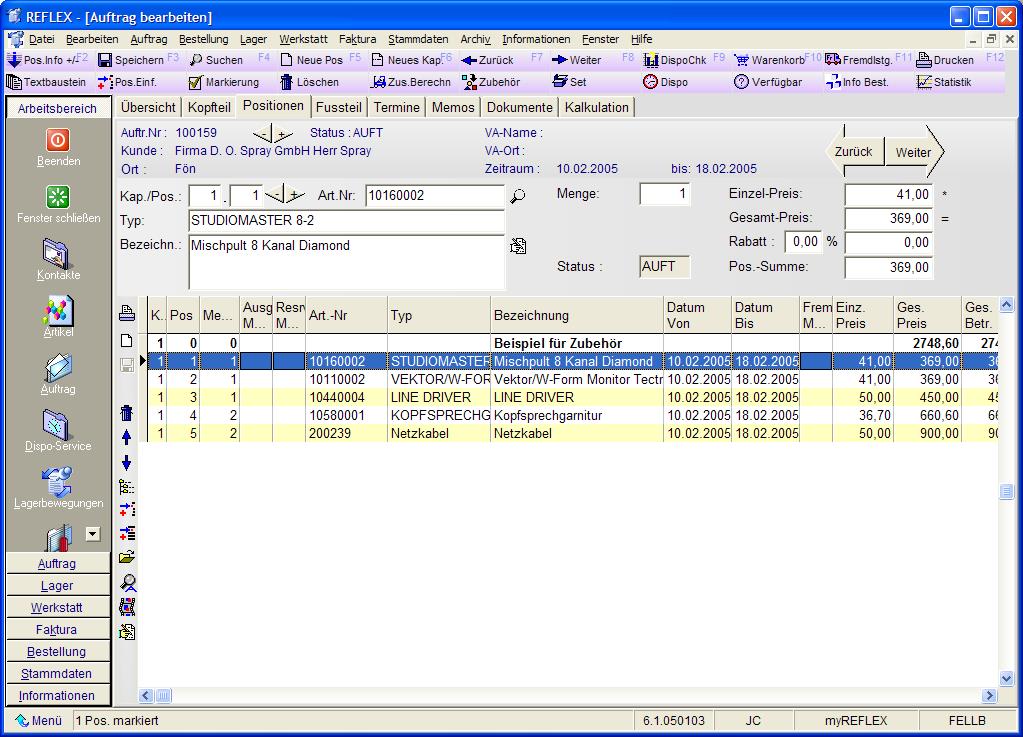
Task: Click Pos.Einf. in the toolbar
Action: [x=127, y=82]
